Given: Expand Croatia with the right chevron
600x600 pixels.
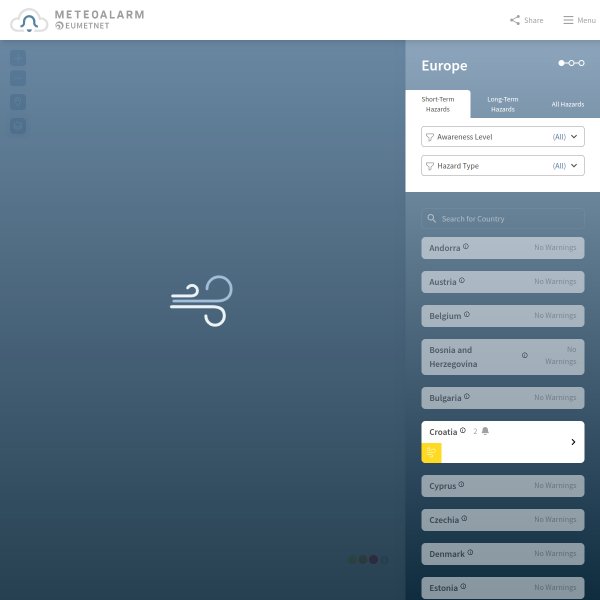Looking at the screenshot, I should tap(573, 442).
